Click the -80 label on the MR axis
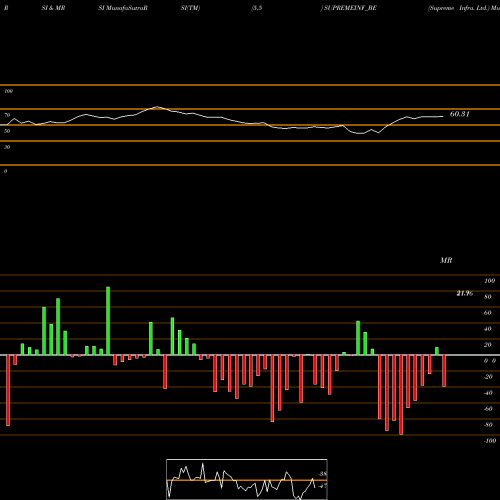The height and width of the screenshot is (500, 500). [488, 425]
